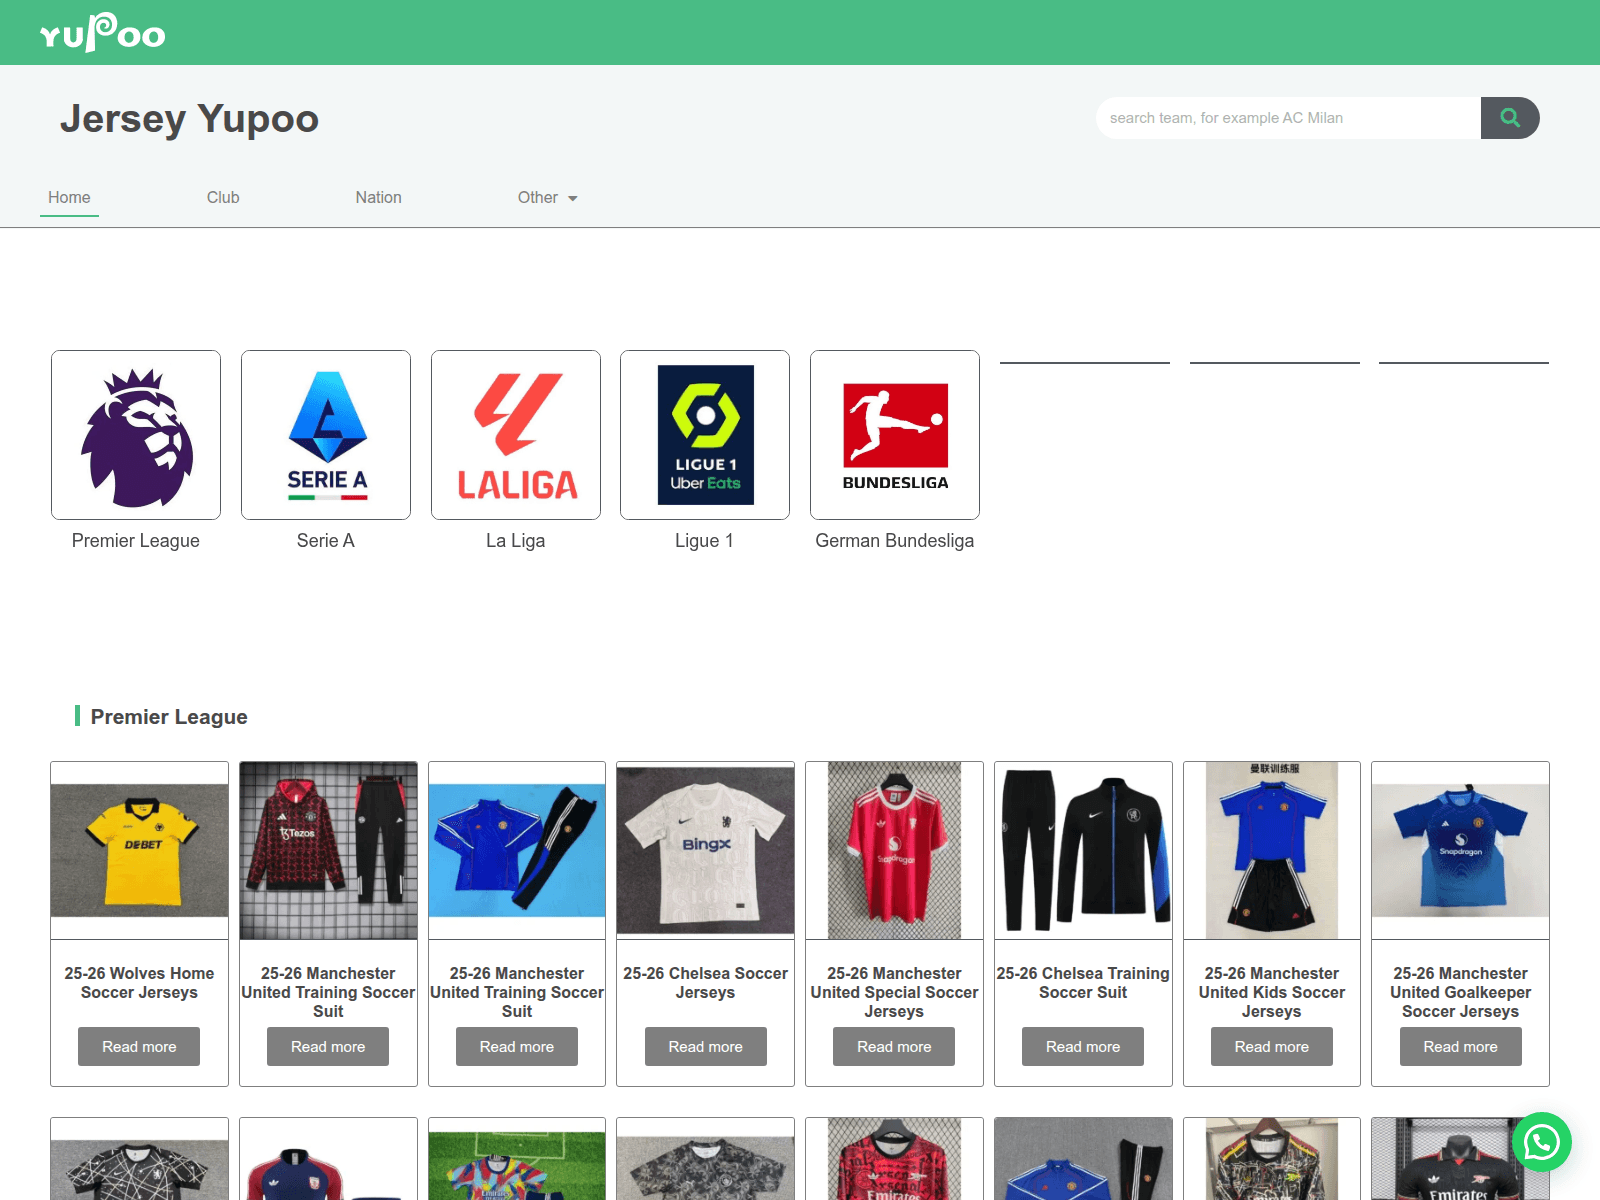This screenshot has height=1200, width=1600.
Task: Click Read more under United Goalkeeper Jerseys
Action: click(1461, 1046)
